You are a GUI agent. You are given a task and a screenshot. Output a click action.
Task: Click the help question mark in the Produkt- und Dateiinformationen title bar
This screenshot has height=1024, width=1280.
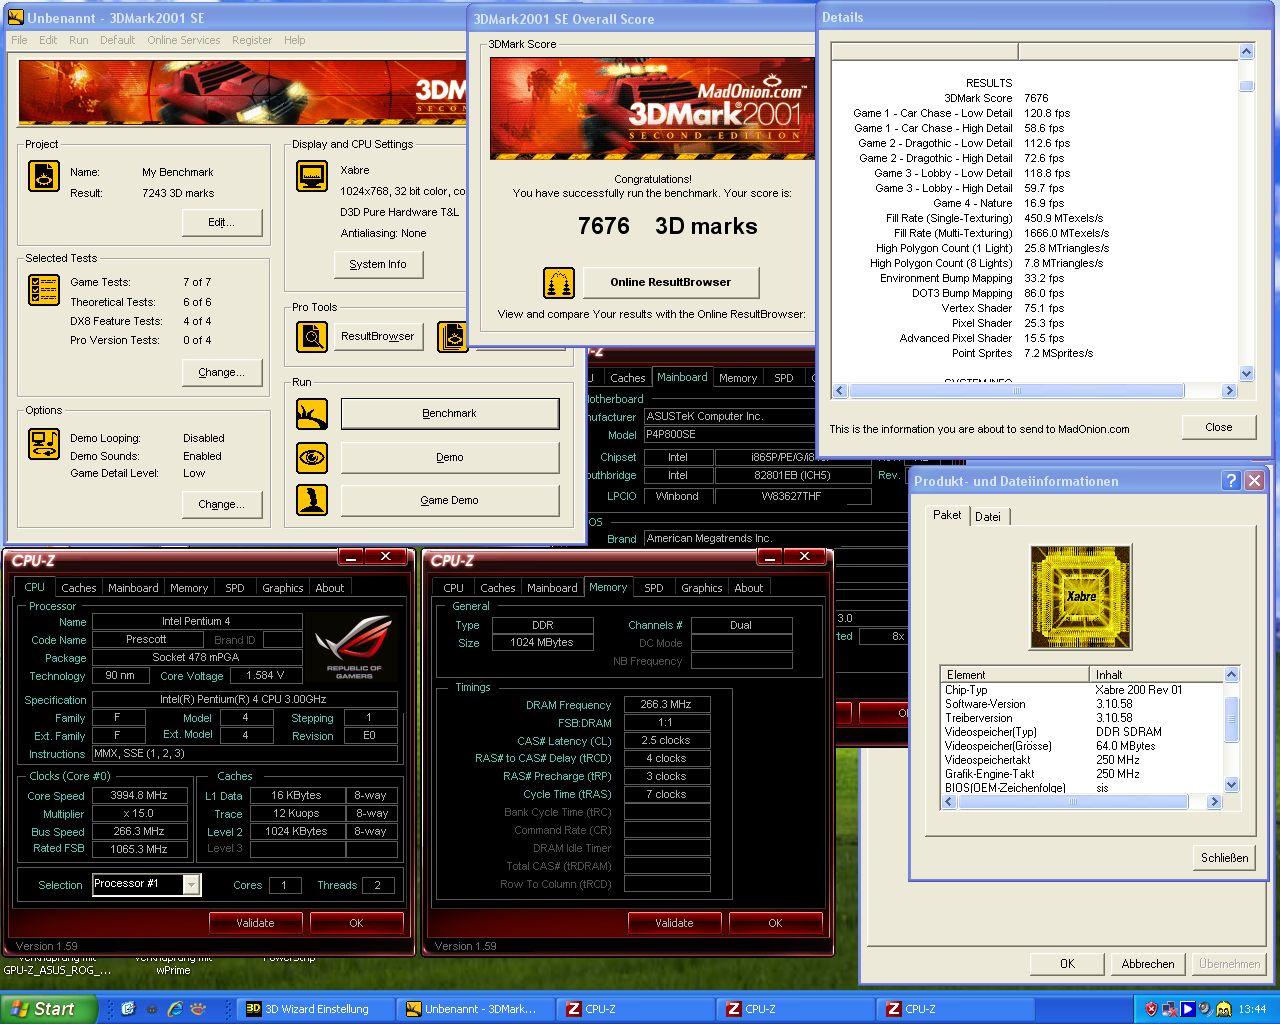click(x=1231, y=481)
